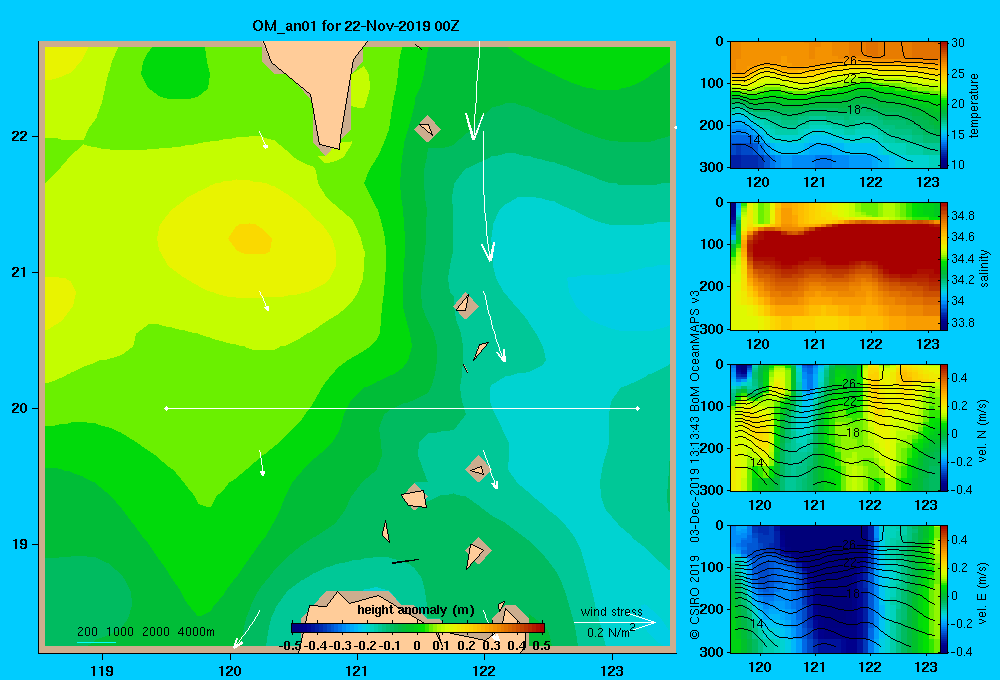The height and width of the screenshot is (680, 1000).
Task: Open the northward velocity section plot
Action: coord(834,427)
